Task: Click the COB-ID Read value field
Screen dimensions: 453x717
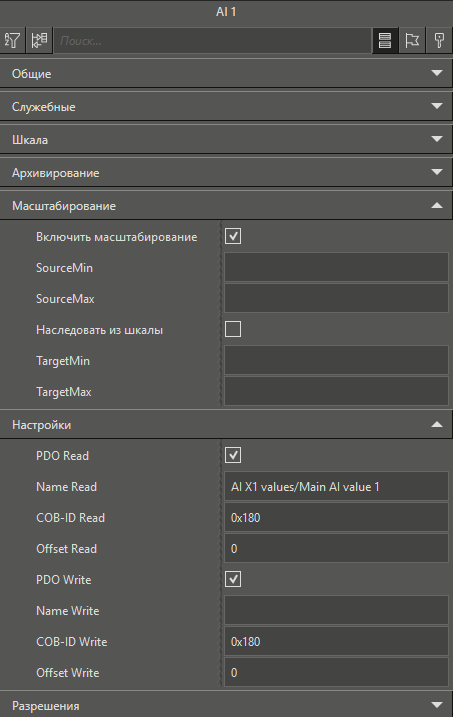Action: coord(336,518)
